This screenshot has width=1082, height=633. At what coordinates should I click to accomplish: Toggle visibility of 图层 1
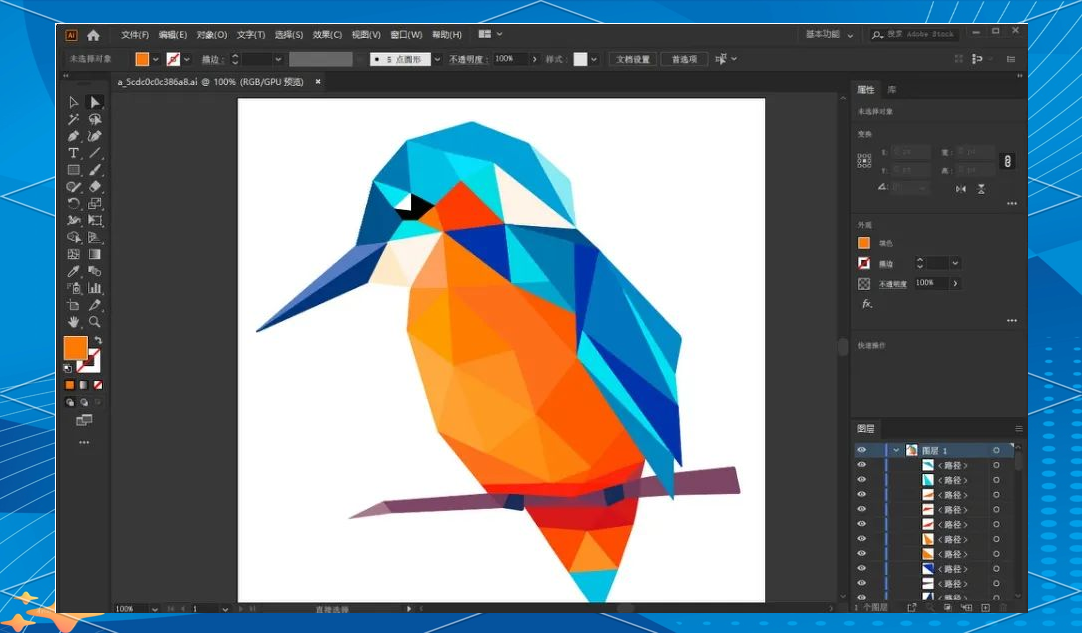[862, 450]
